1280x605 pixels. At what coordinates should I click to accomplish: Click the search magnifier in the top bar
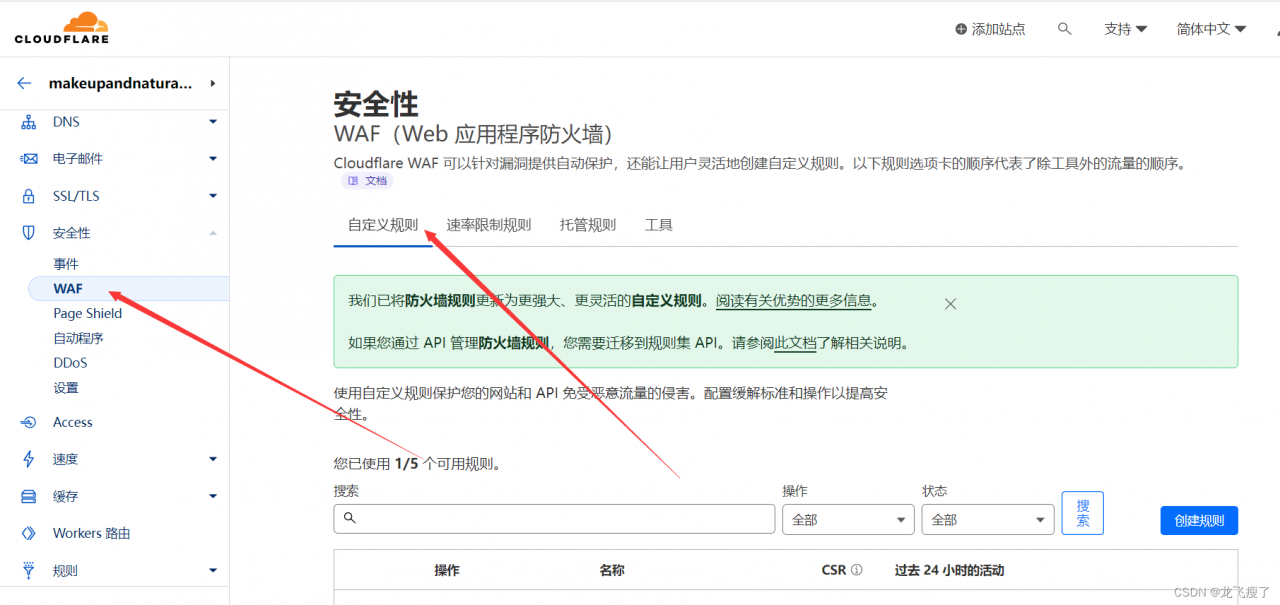(x=1064, y=28)
